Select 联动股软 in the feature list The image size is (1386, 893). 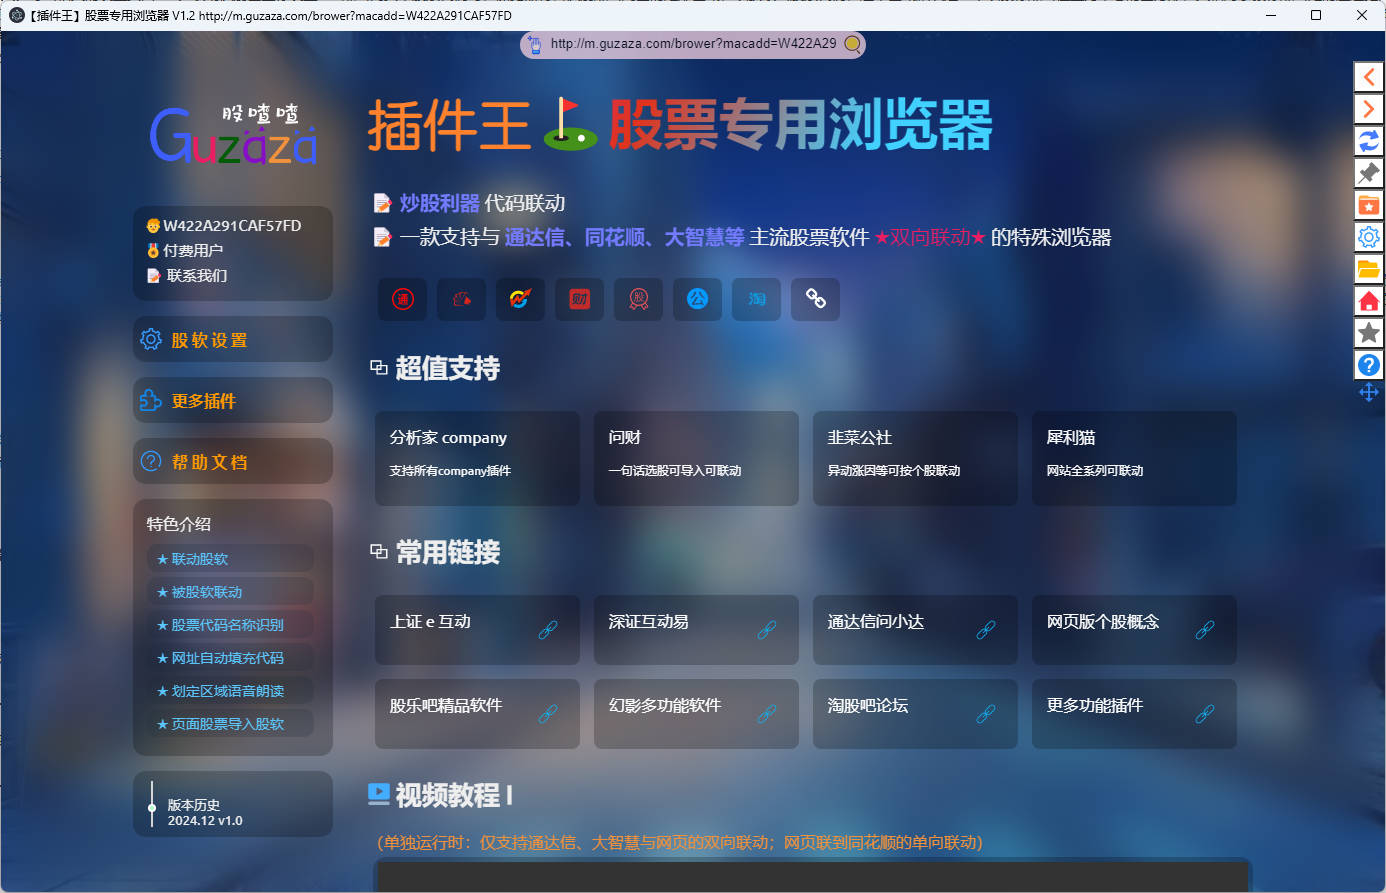tap(199, 559)
